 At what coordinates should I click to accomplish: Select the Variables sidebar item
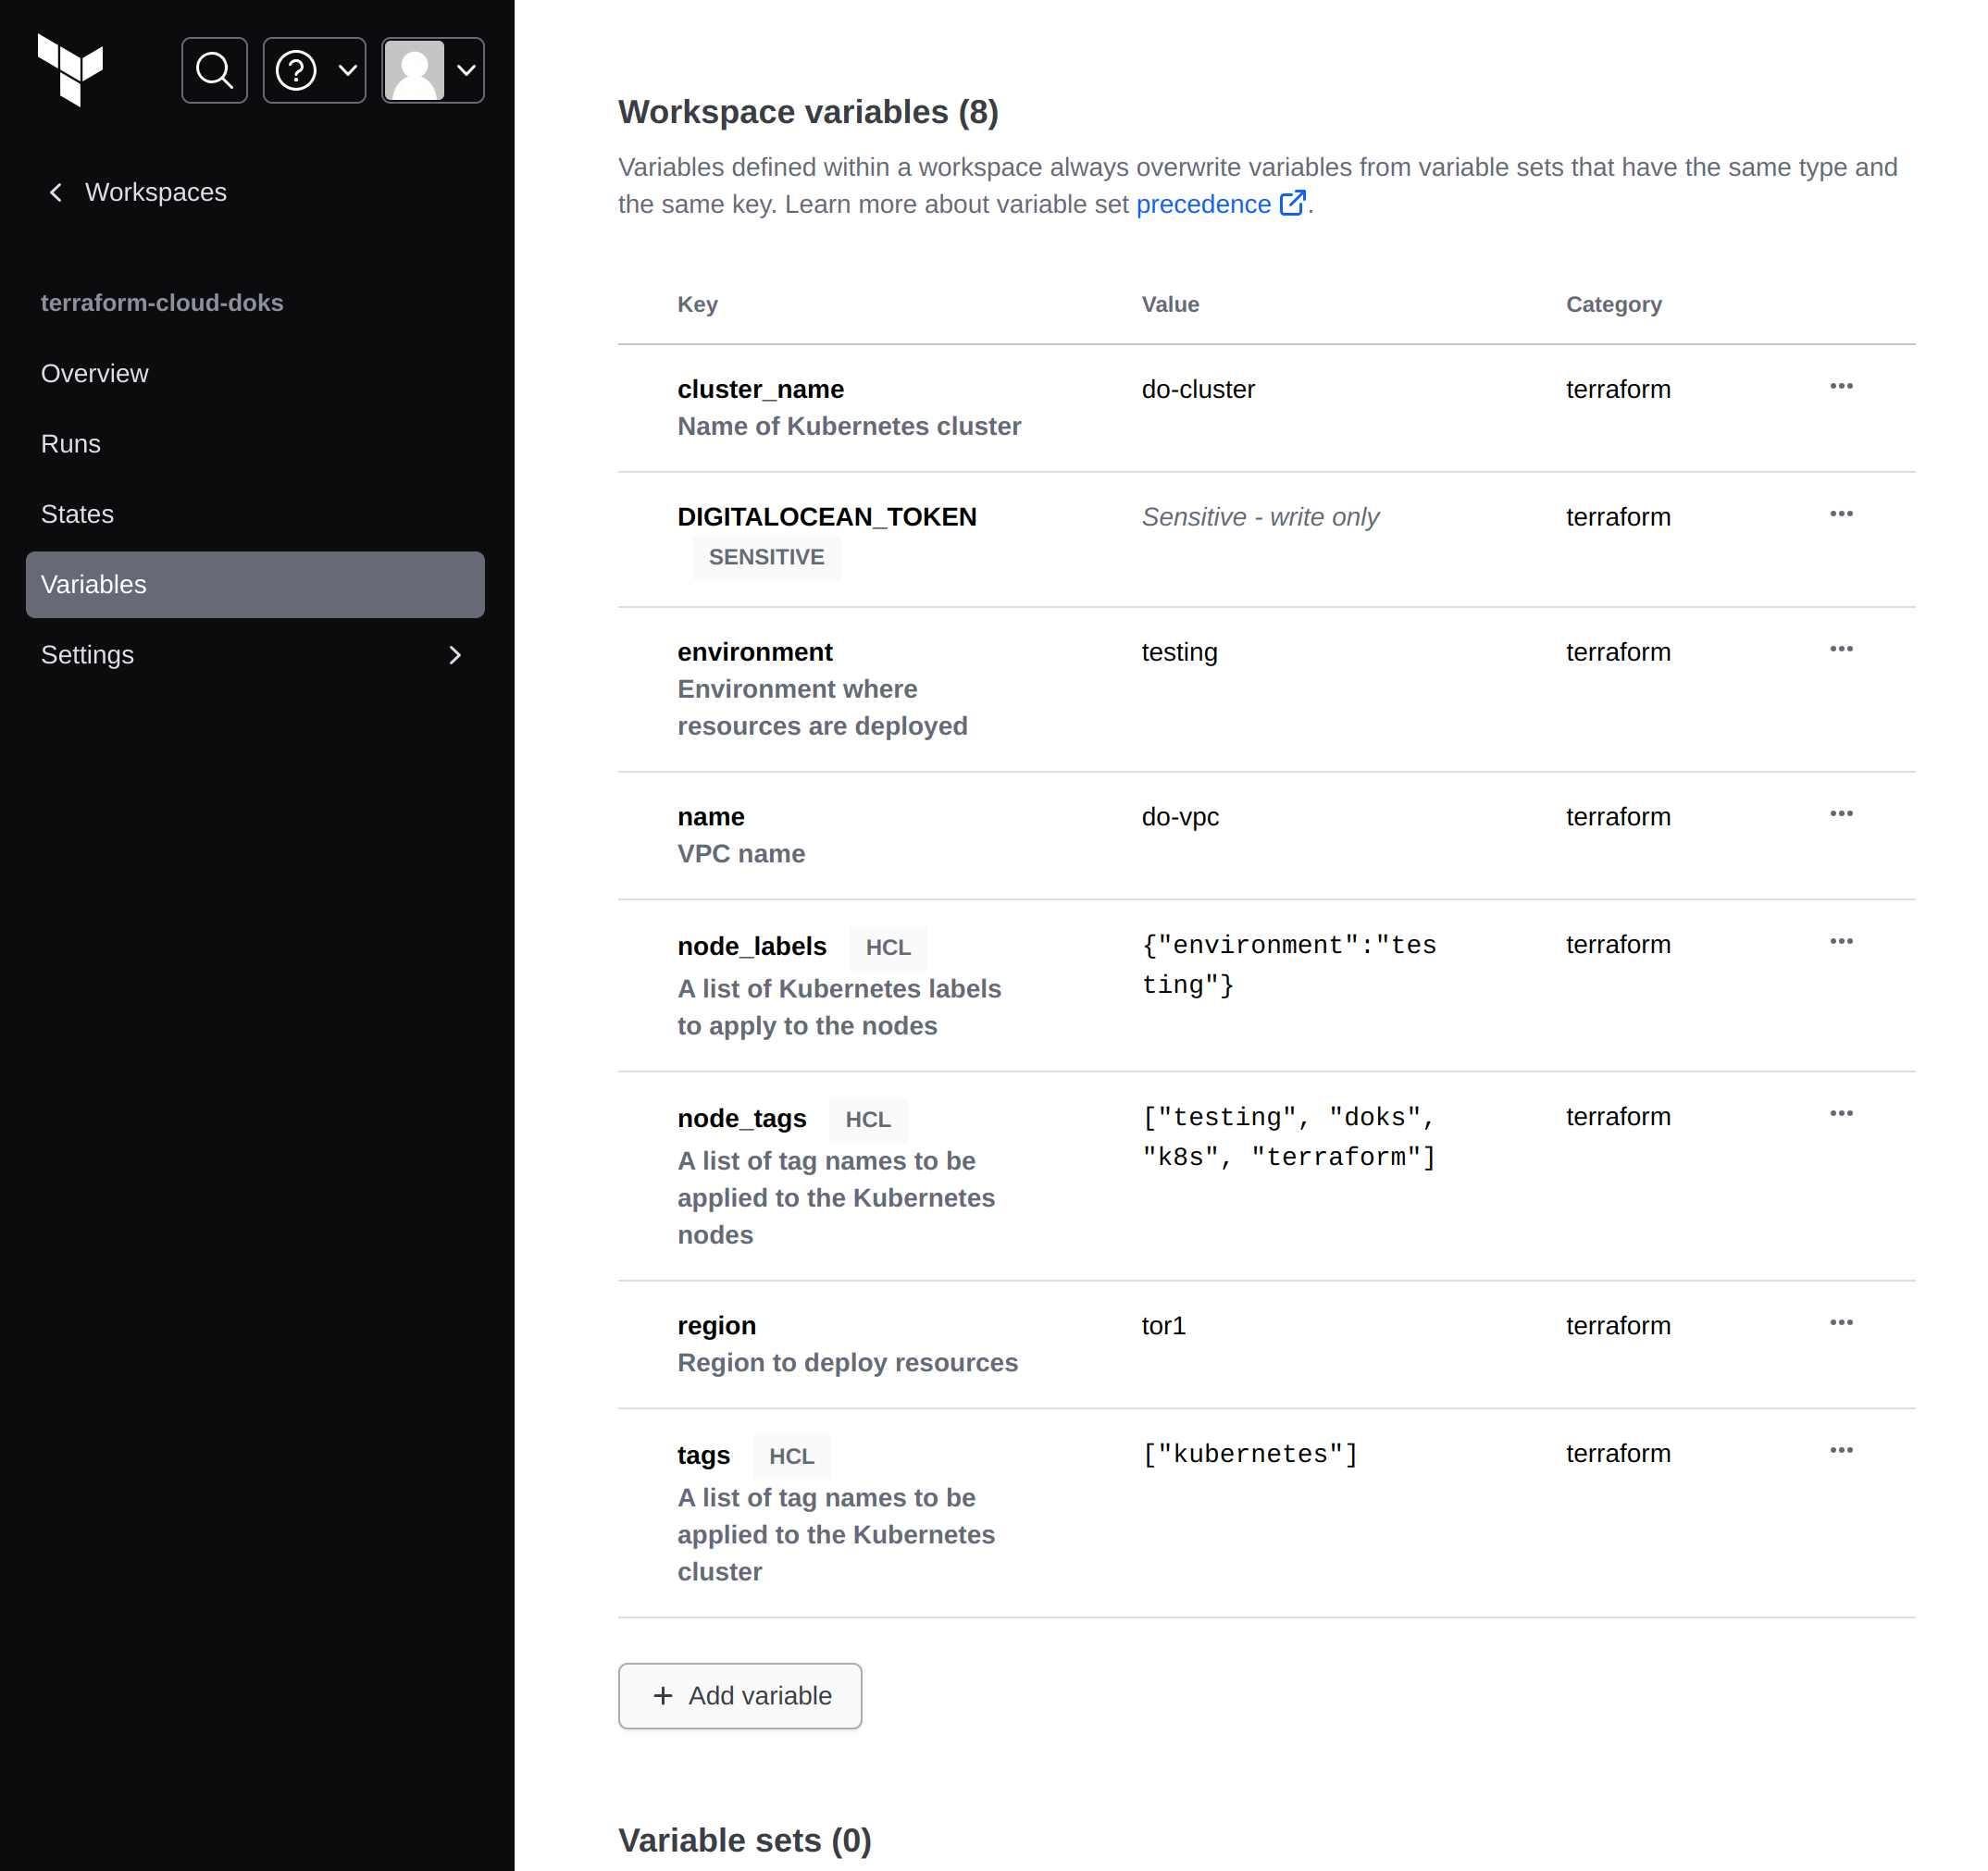click(255, 585)
